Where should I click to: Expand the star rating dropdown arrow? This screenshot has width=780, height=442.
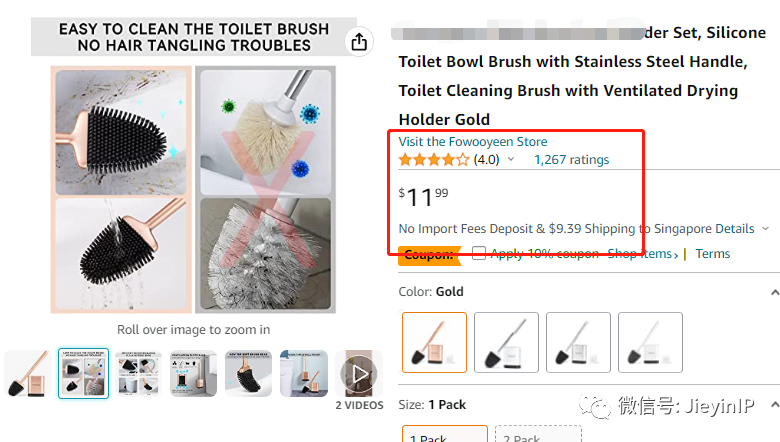point(511,160)
